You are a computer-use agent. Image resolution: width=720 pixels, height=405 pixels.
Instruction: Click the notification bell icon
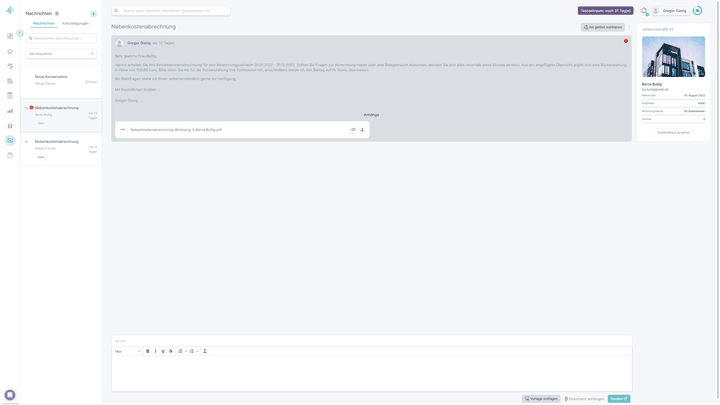click(x=645, y=11)
